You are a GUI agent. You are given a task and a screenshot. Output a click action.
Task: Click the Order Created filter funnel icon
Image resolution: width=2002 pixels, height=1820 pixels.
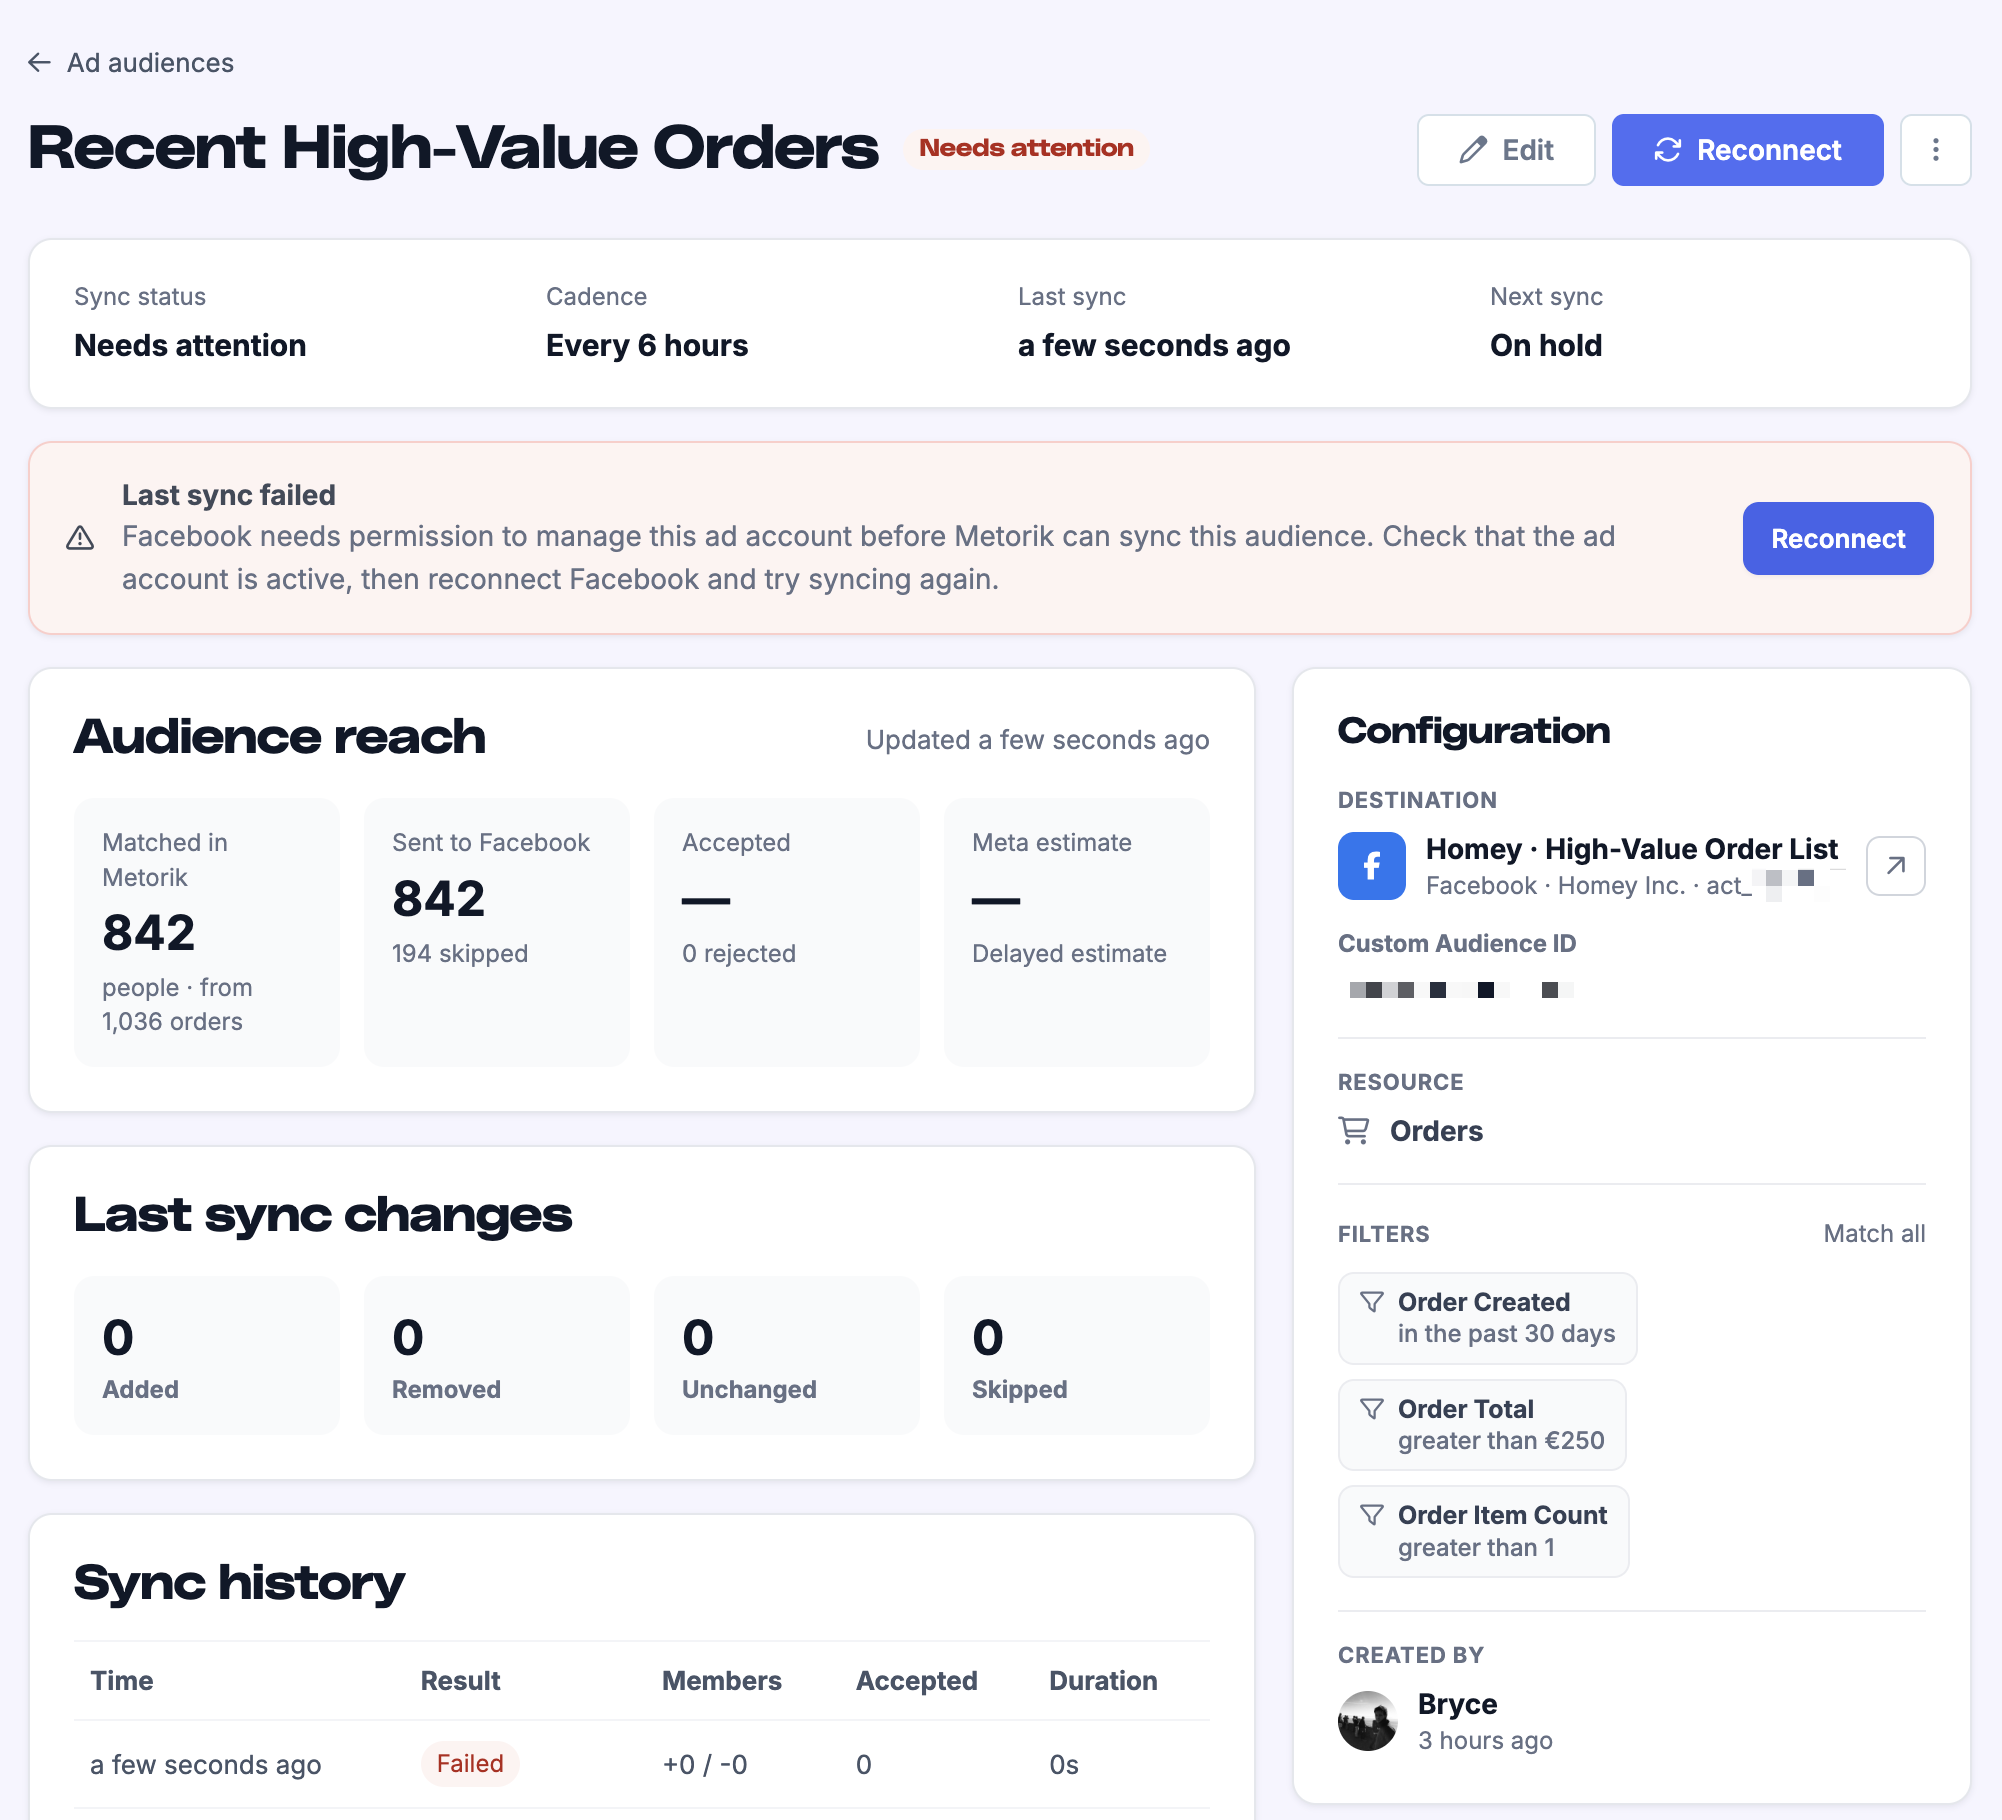click(1372, 1301)
